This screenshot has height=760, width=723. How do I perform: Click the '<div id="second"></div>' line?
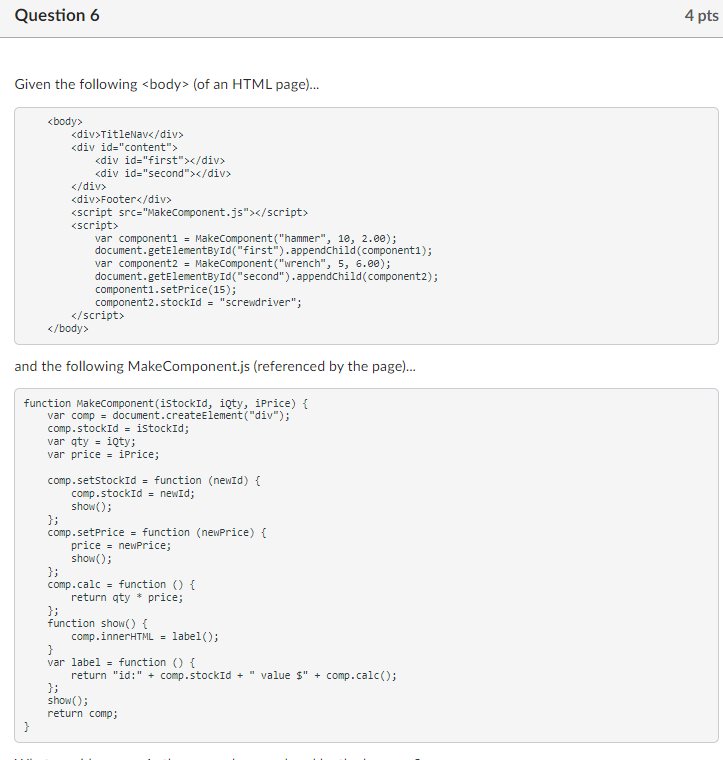pos(163,174)
